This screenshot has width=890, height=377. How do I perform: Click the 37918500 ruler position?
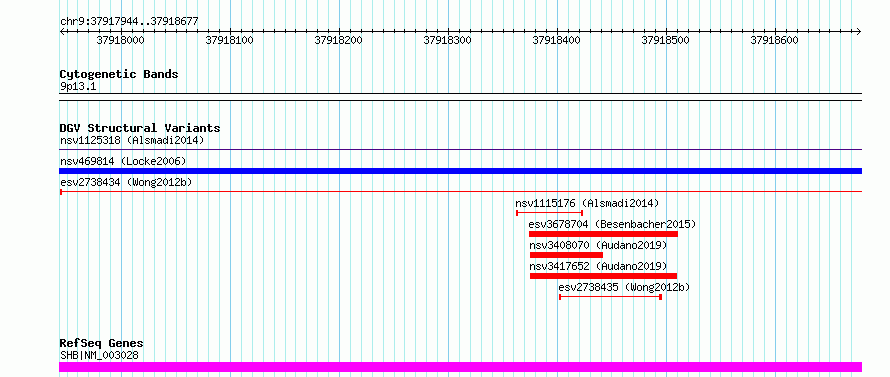[665, 40]
